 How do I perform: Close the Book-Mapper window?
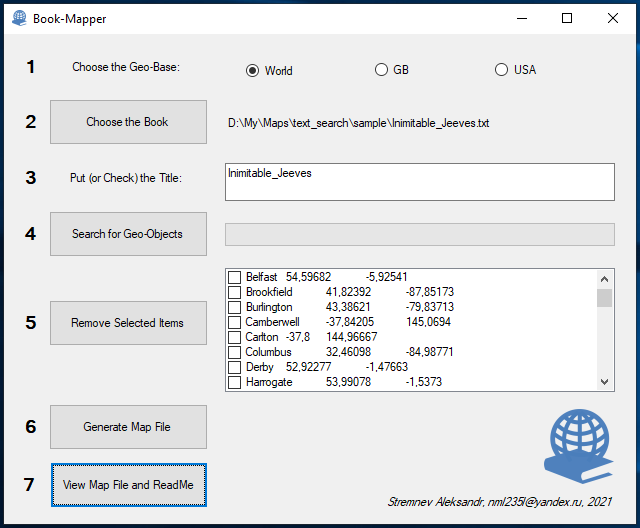click(x=613, y=18)
